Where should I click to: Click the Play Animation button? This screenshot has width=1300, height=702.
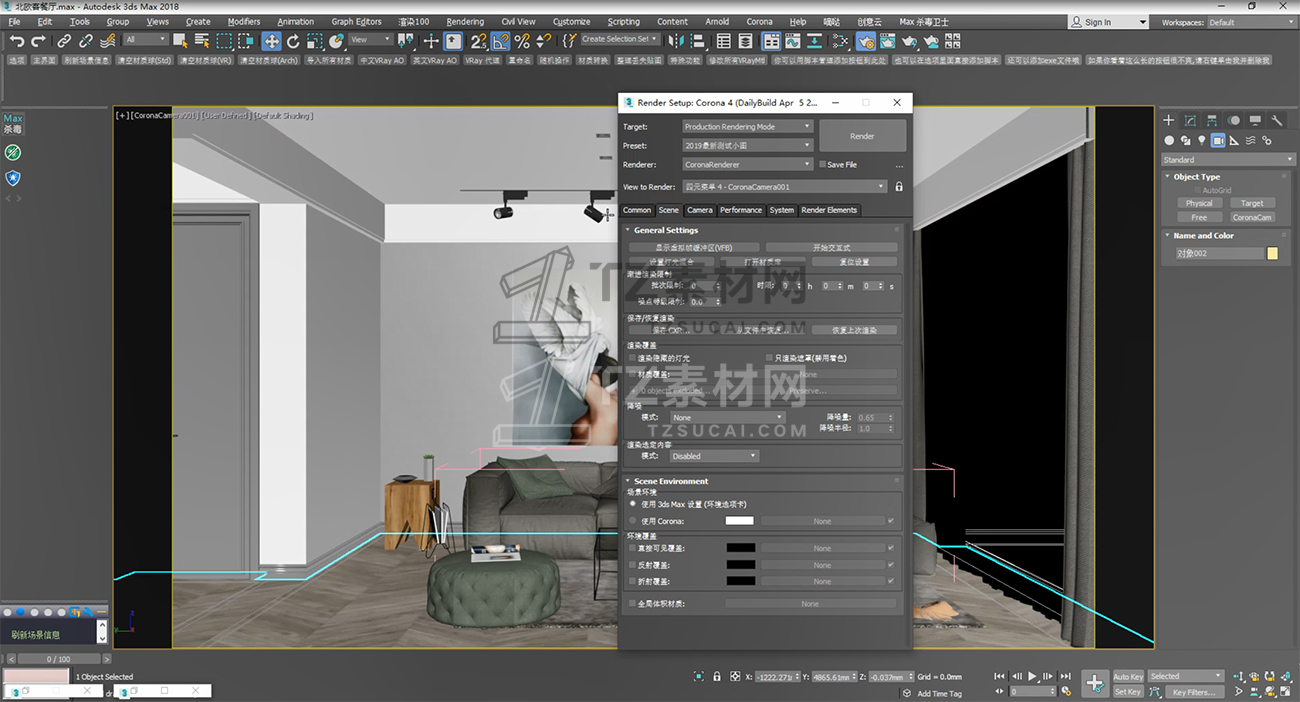point(1033,677)
